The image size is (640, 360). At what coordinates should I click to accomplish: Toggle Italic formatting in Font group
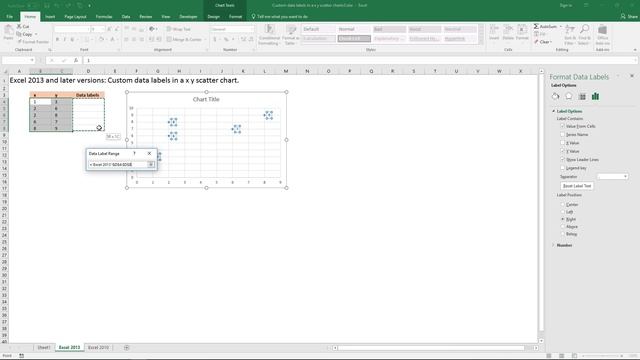point(64,40)
